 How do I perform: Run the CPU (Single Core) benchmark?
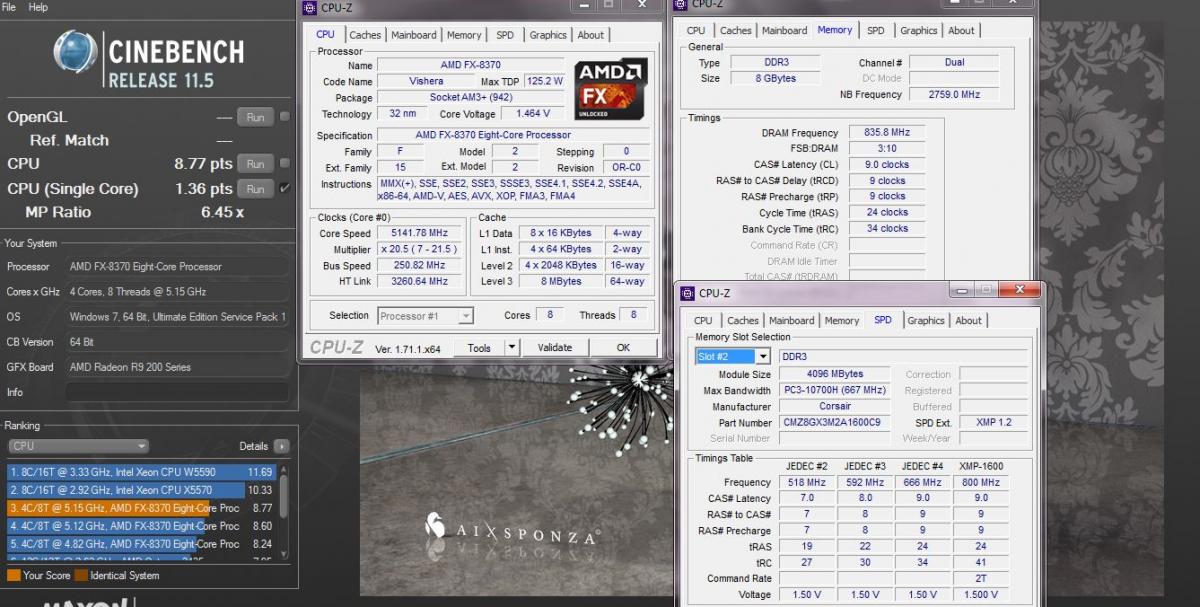point(255,188)
